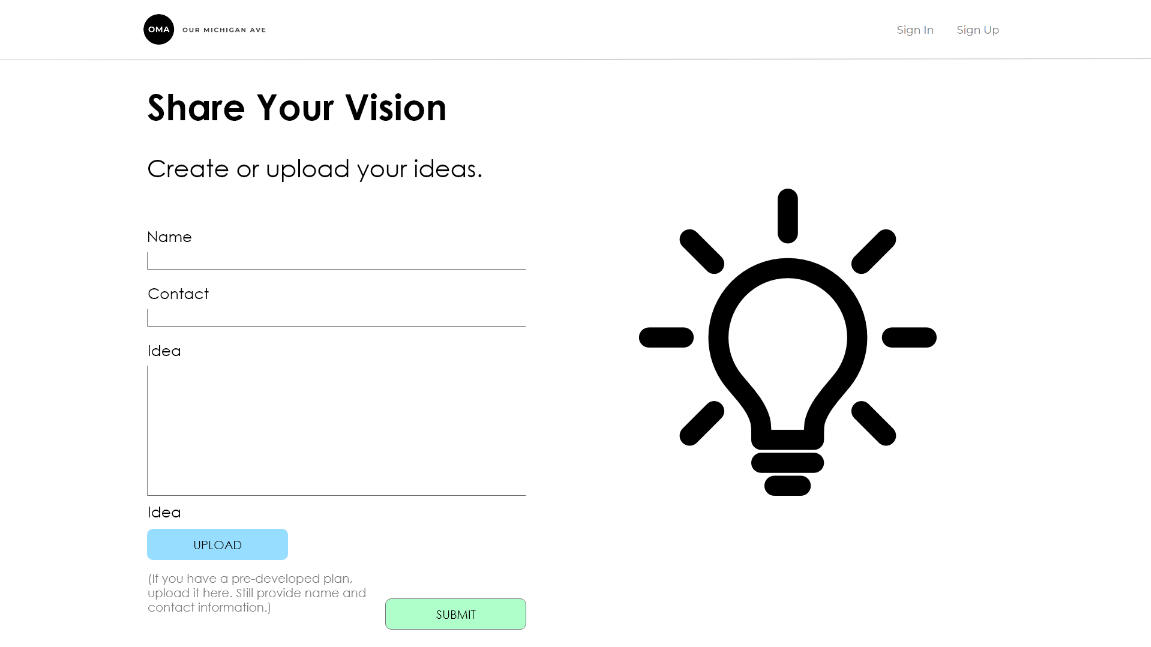Click the OMA circular logo
The image size is (1151, 647).
click(x=159, y=30)
